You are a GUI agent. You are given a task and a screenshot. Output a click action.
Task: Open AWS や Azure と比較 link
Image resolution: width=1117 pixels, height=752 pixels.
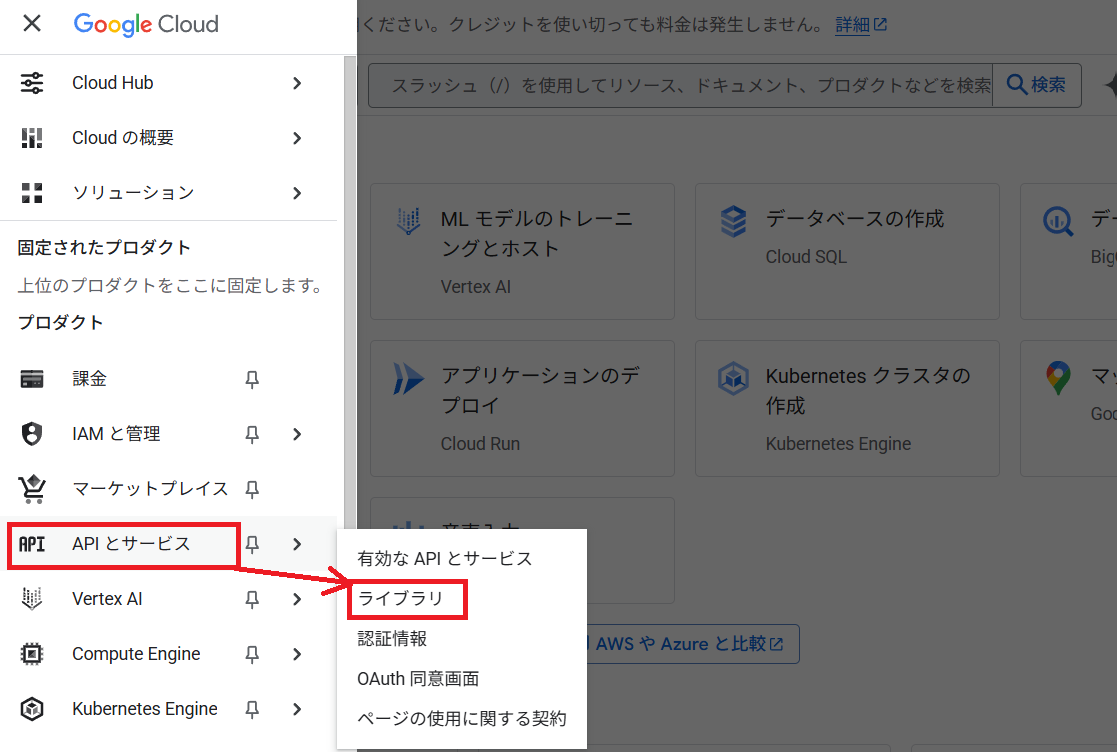[x=691, y=644]
